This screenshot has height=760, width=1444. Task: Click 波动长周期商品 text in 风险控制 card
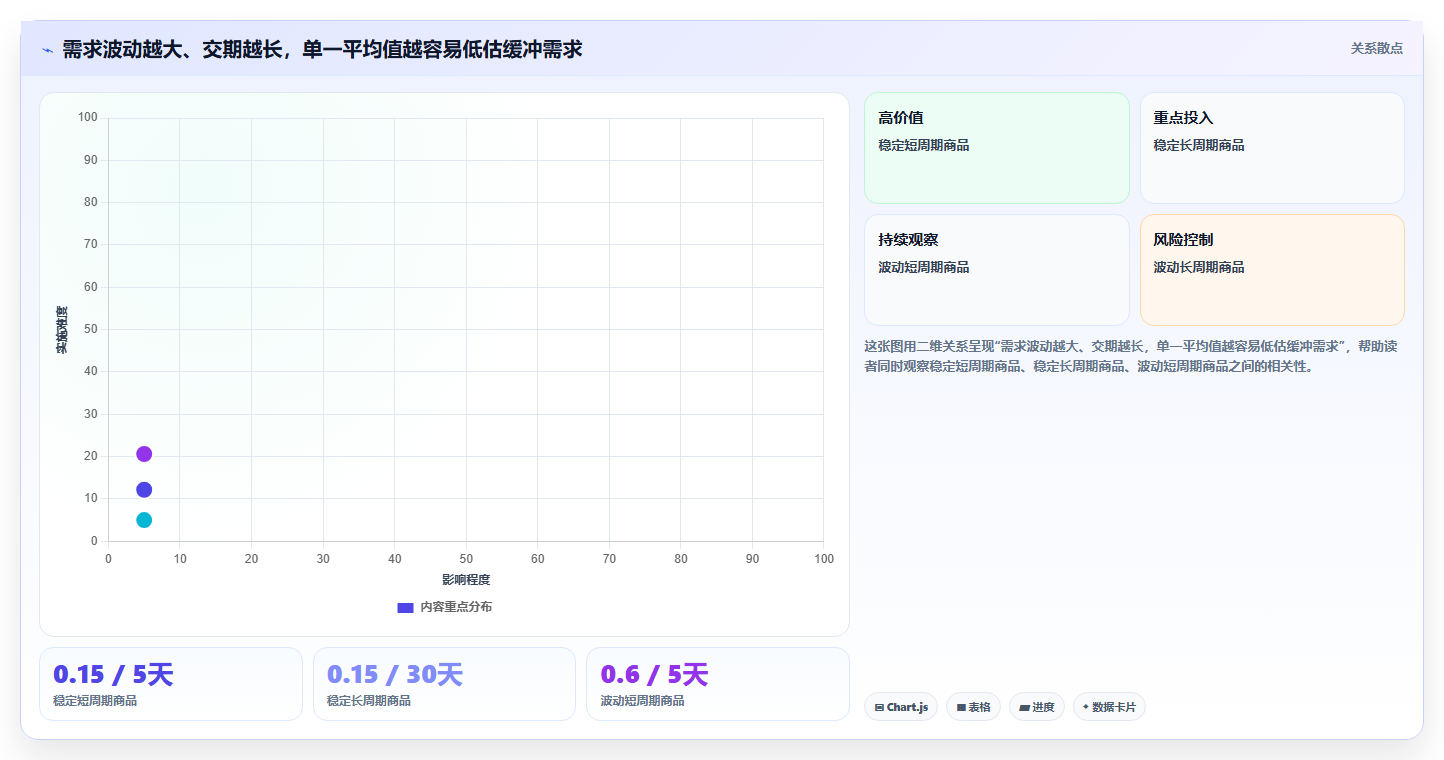pos(1199,267)
